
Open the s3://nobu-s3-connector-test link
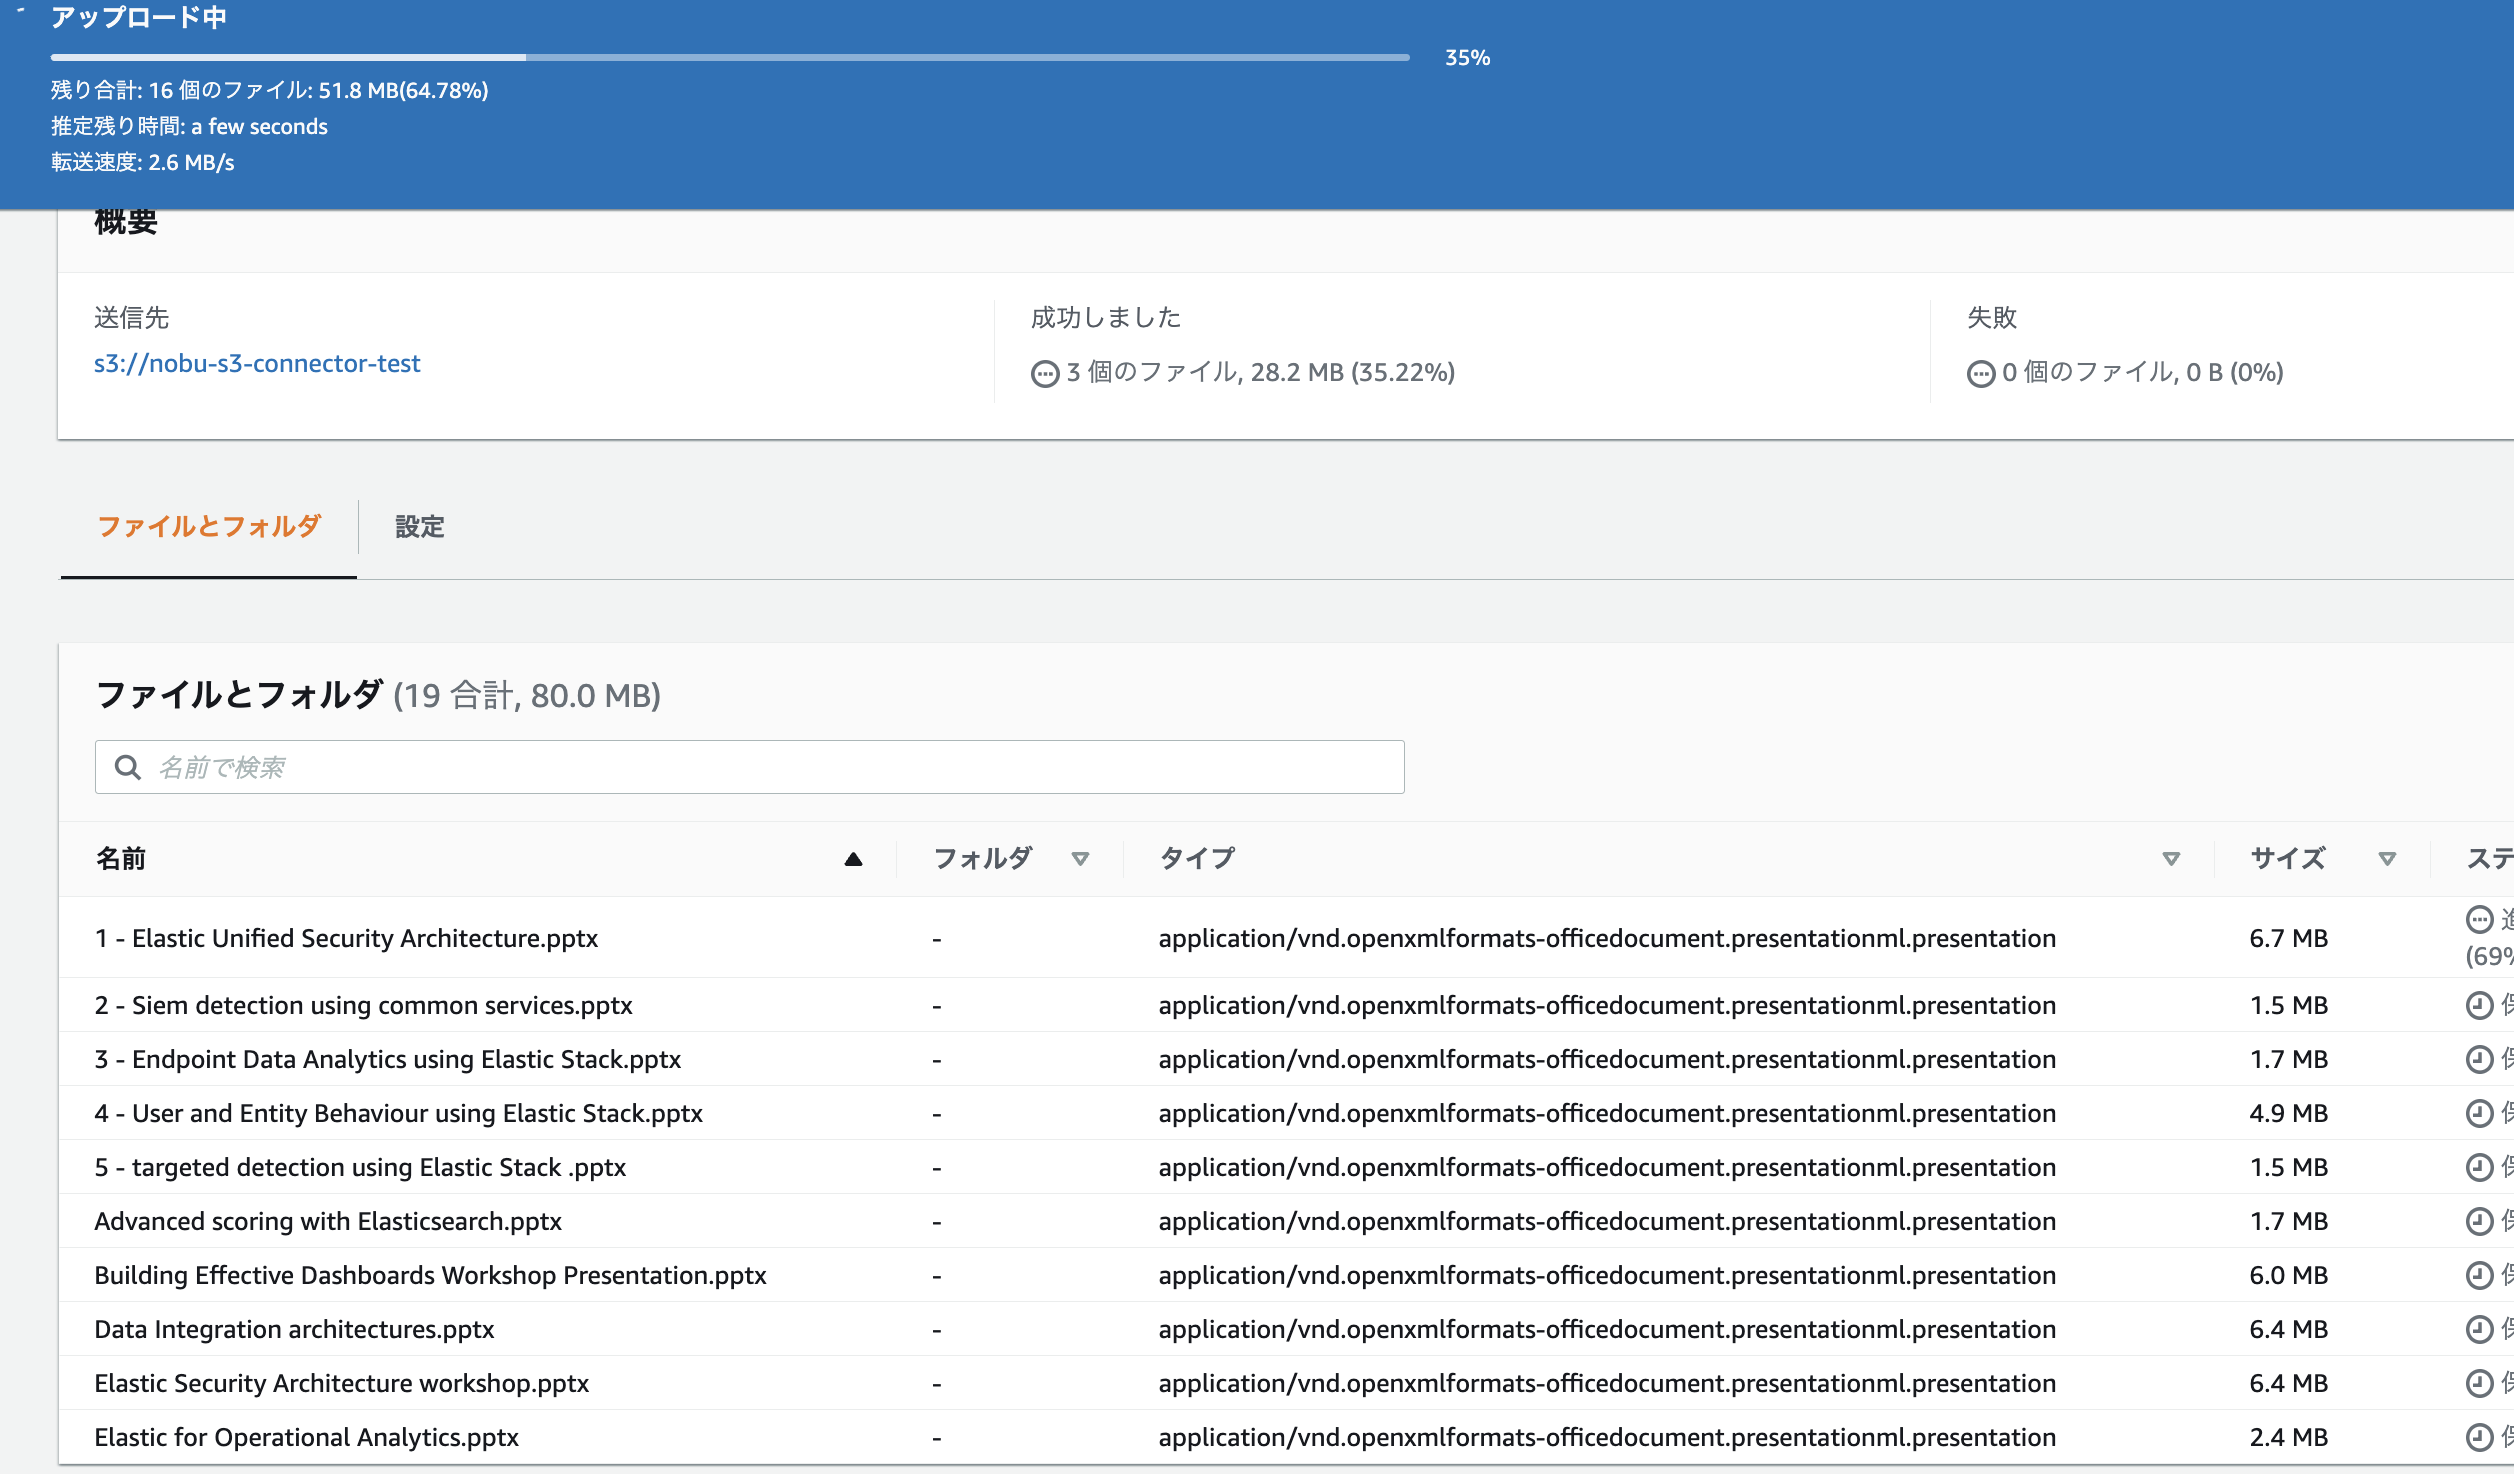coord(257,363)
